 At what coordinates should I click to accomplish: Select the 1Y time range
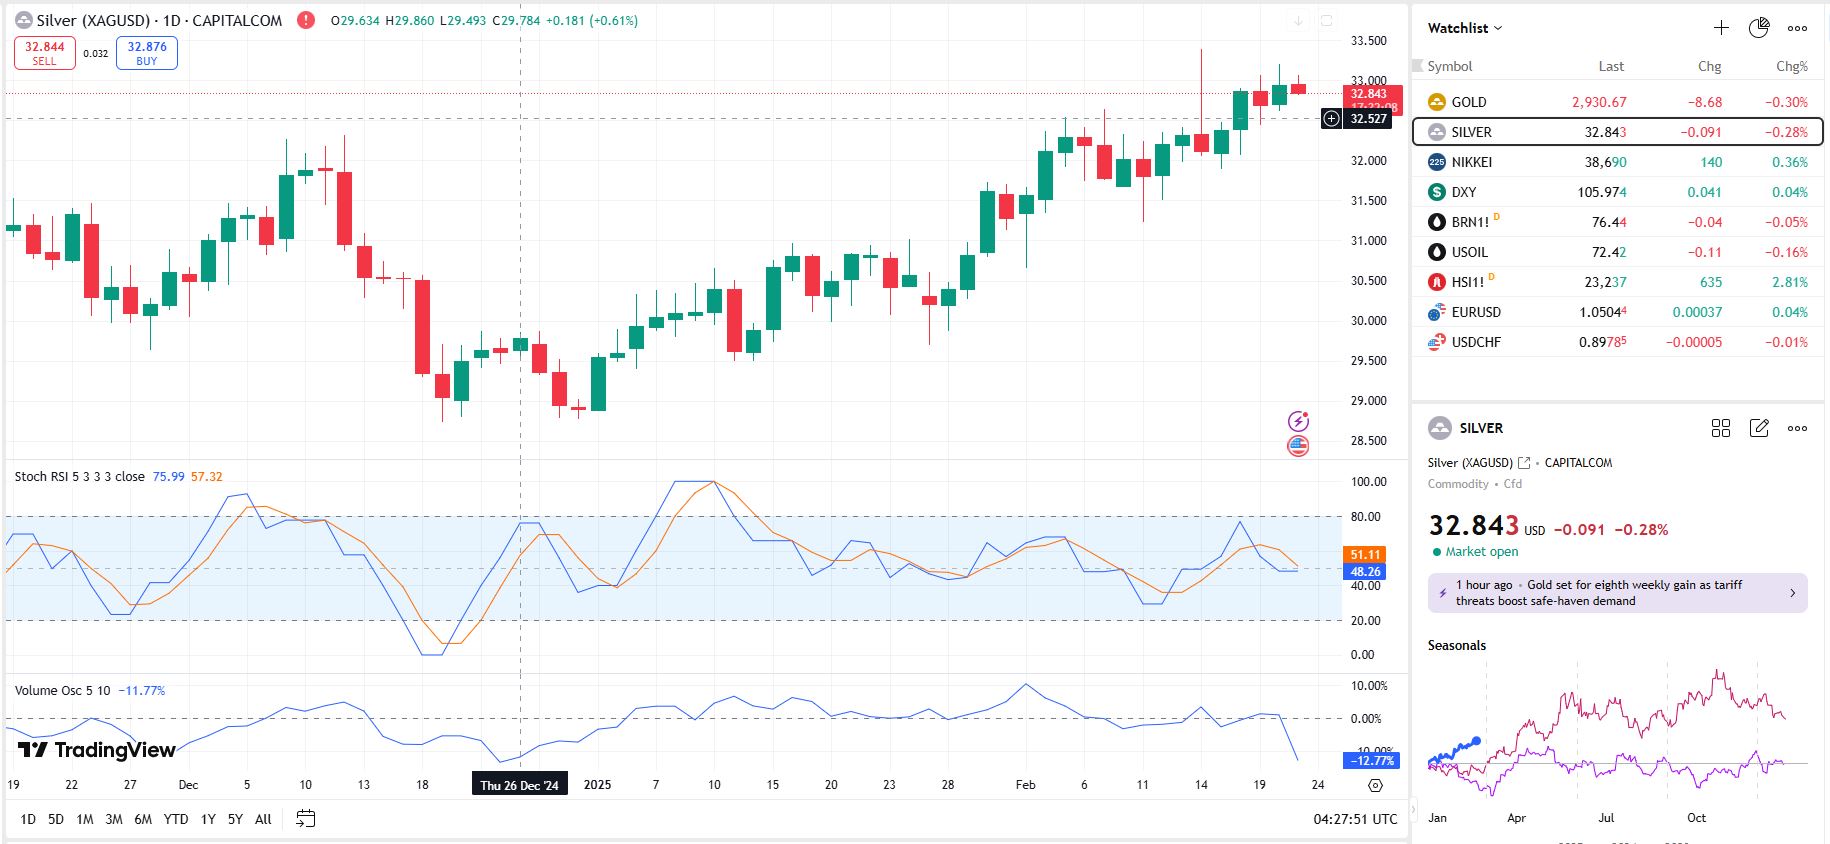point(208,819)
